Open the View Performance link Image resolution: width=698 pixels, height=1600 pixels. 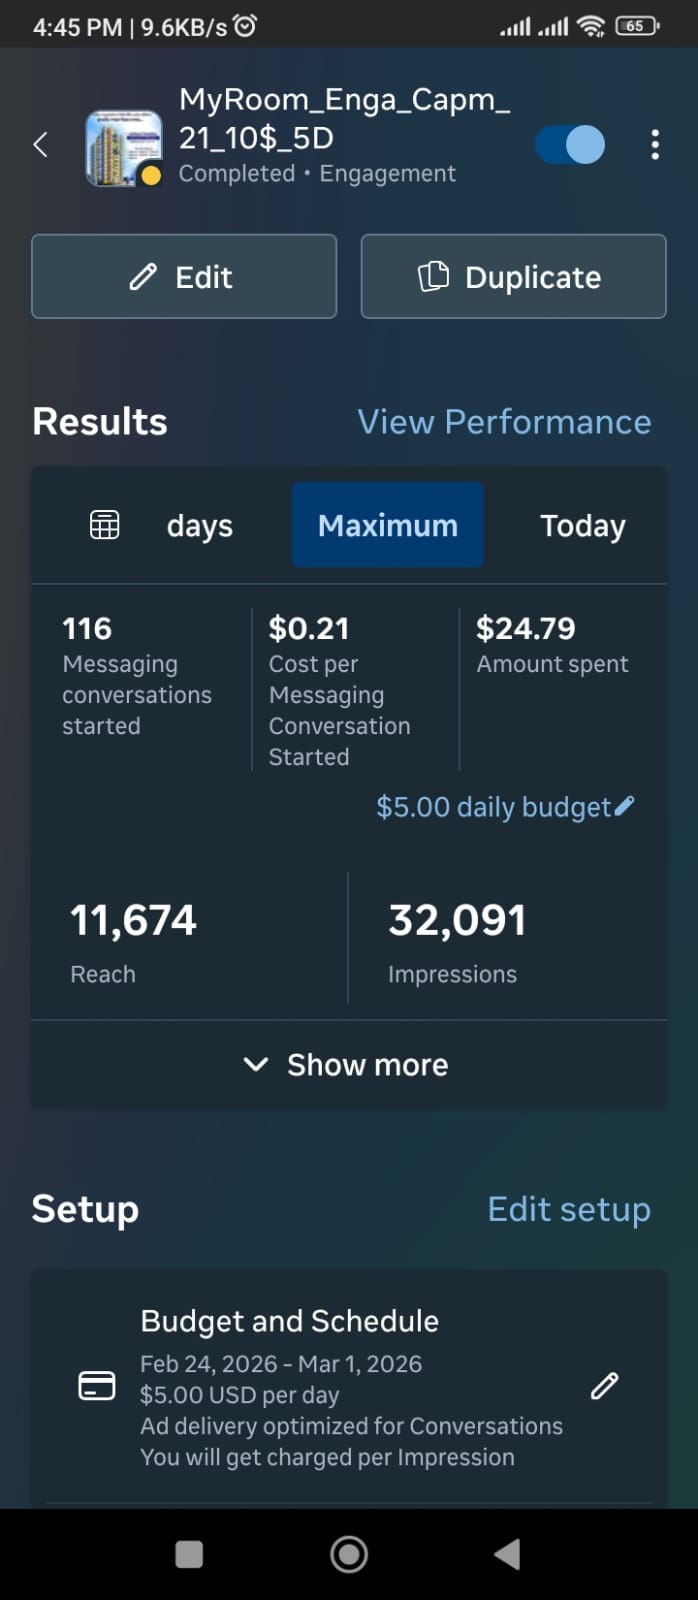point(504,422)
